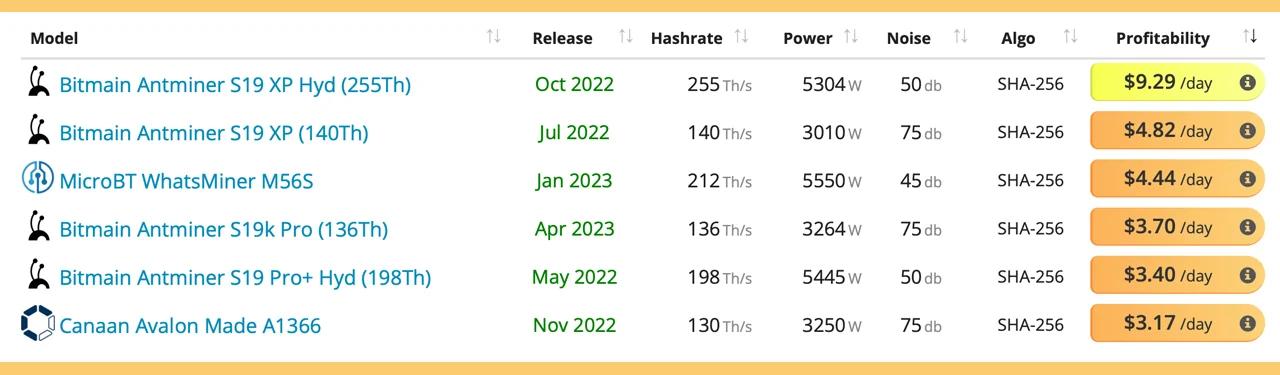Open info icon on $4.44 /day profitability
This screenshot has height=375, width=1280.
tap(1247, 179)
